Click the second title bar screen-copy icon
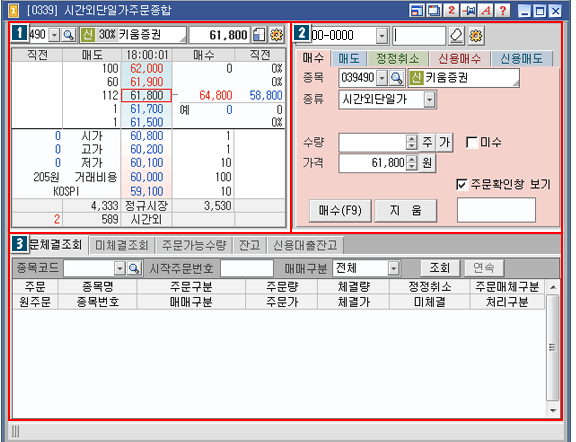Viewport: 576px width, 442px height. [434, 10]
